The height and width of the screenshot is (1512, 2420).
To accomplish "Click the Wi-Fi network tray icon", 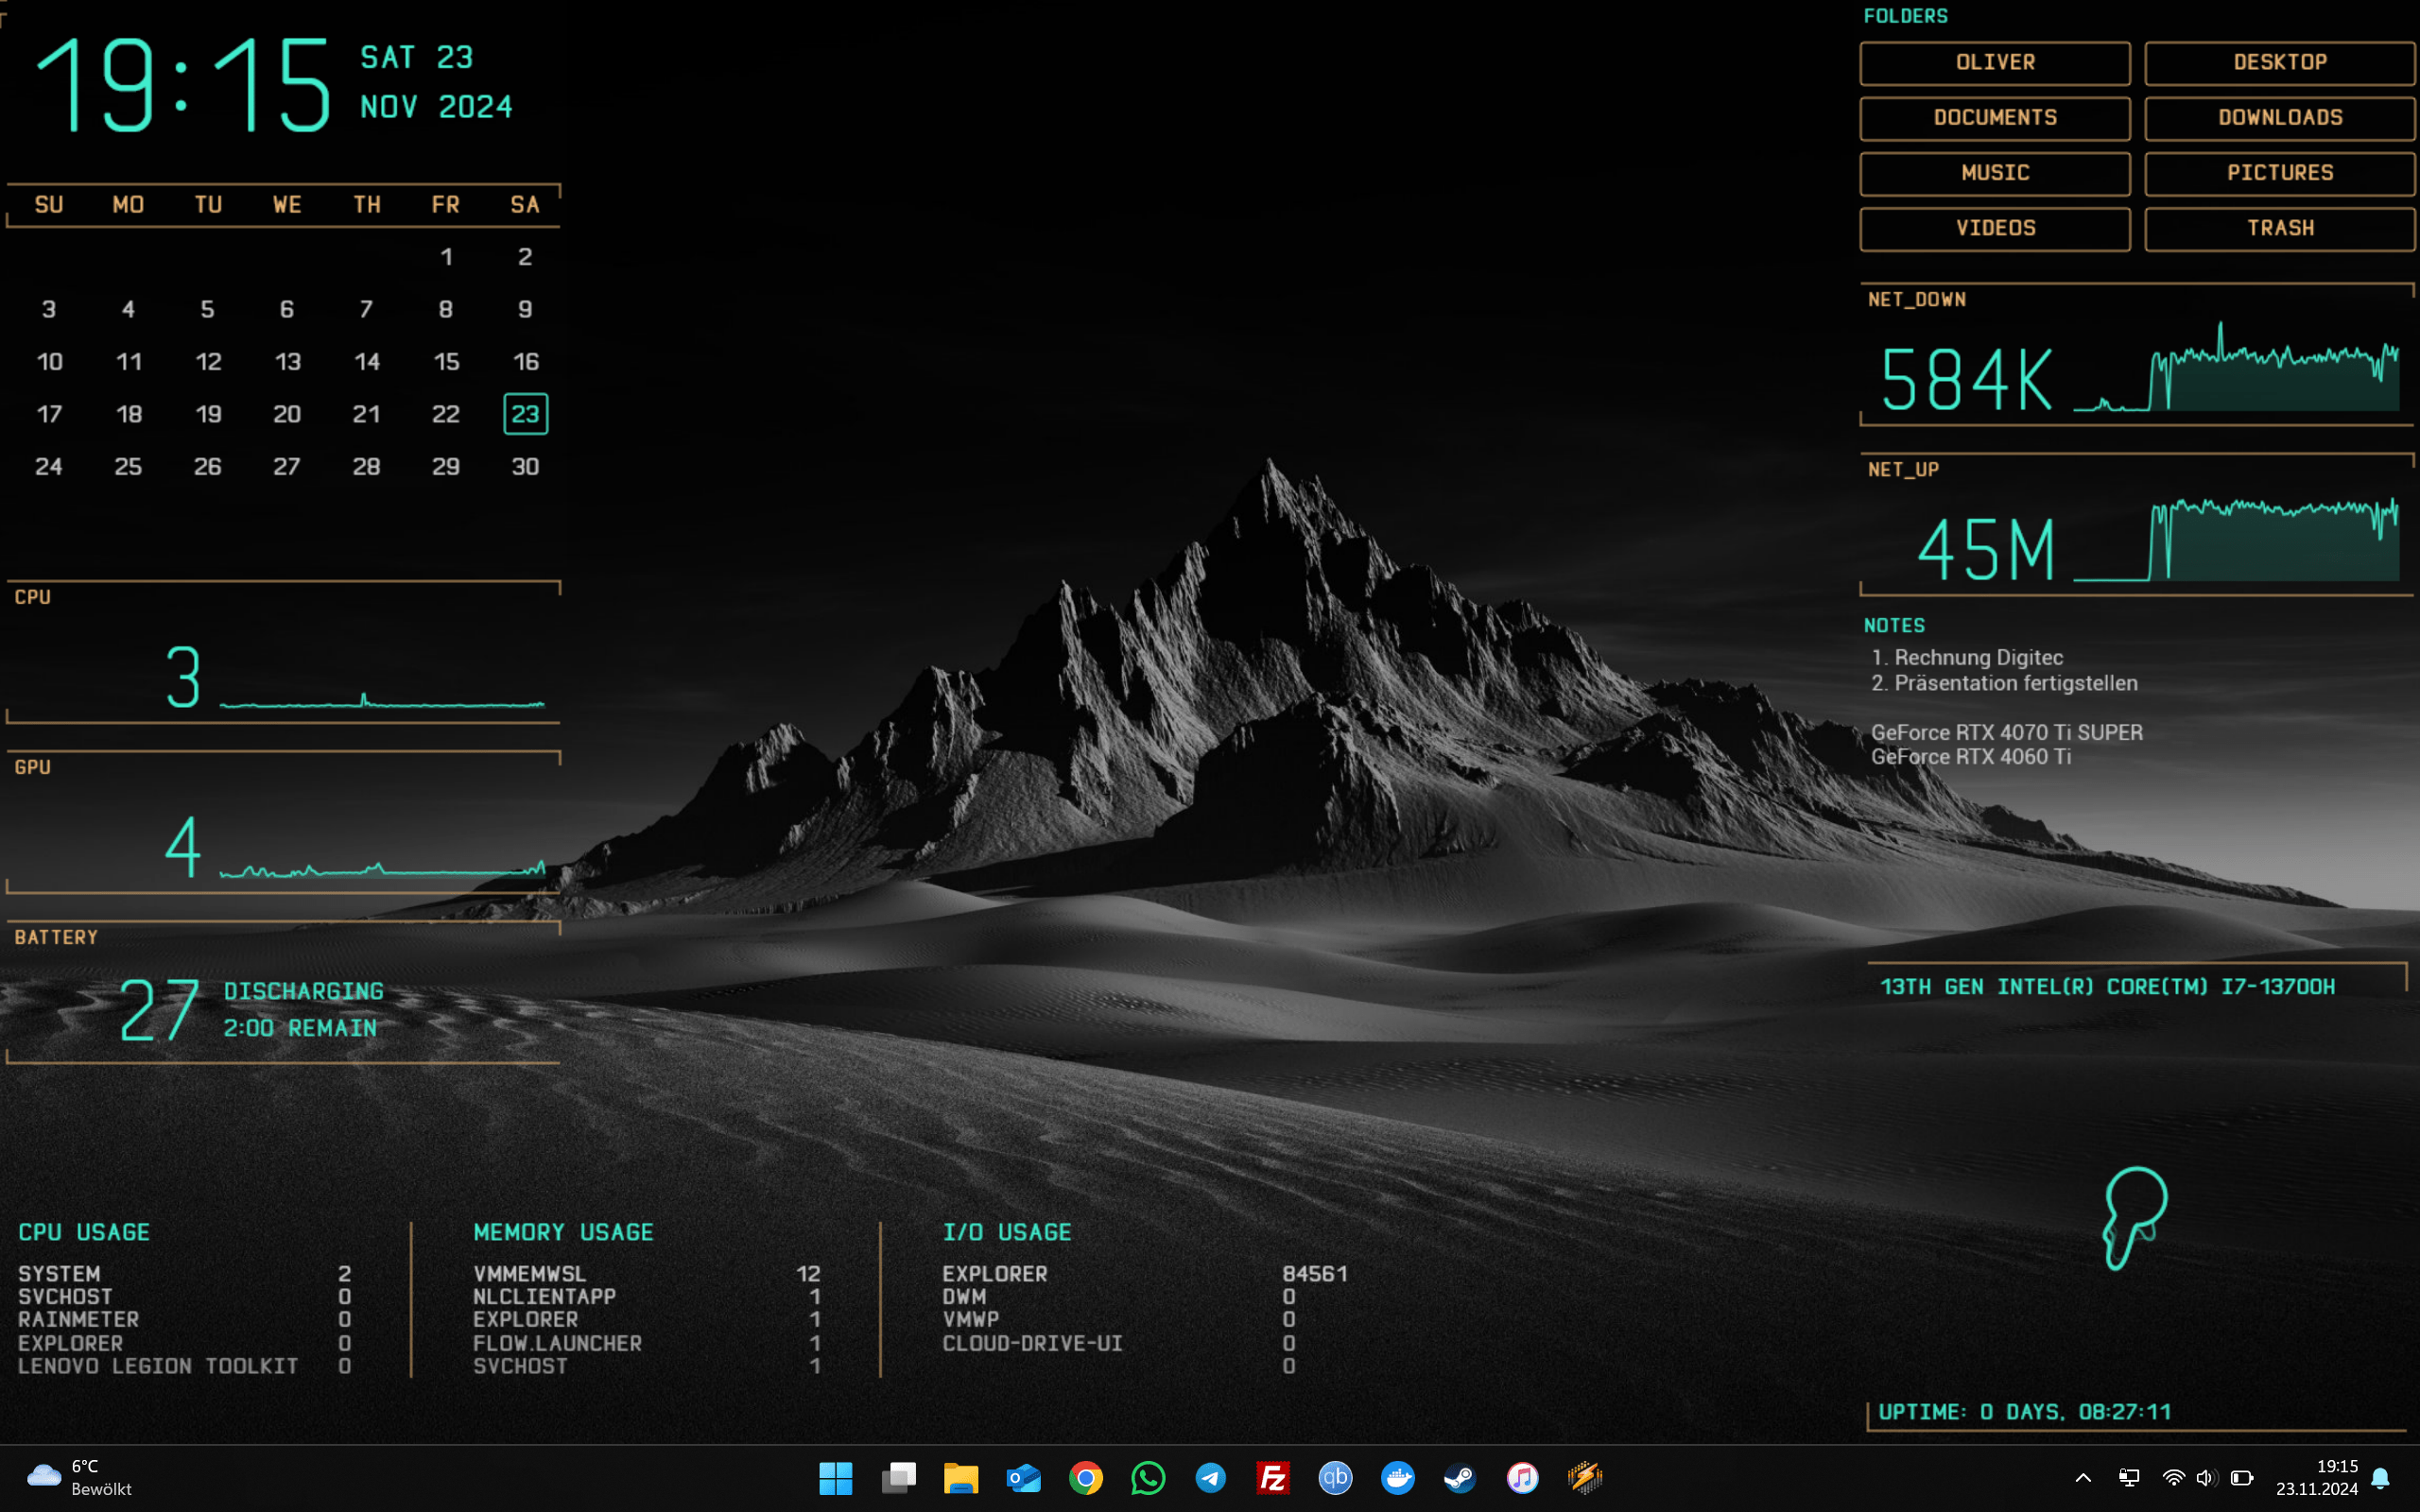I will [x=2173, y=1477].
